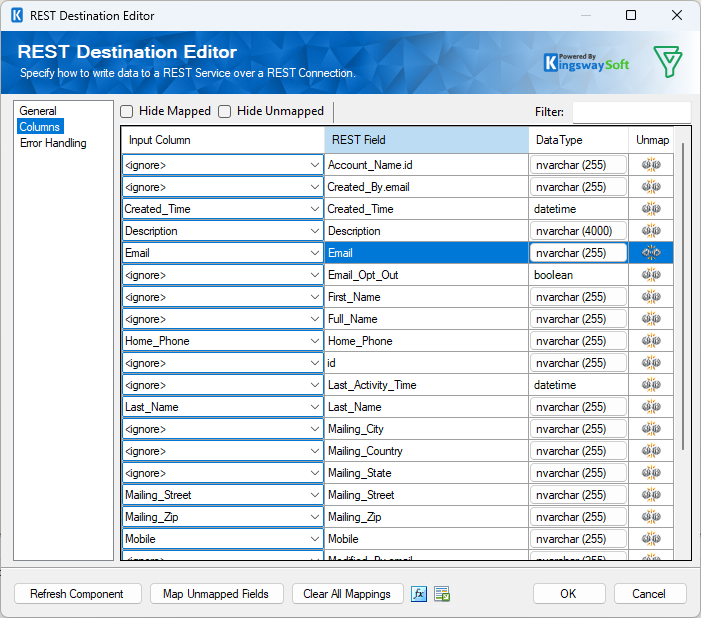701x618 pixels.
Task: Click Refresh Component button
Action: 78,594
